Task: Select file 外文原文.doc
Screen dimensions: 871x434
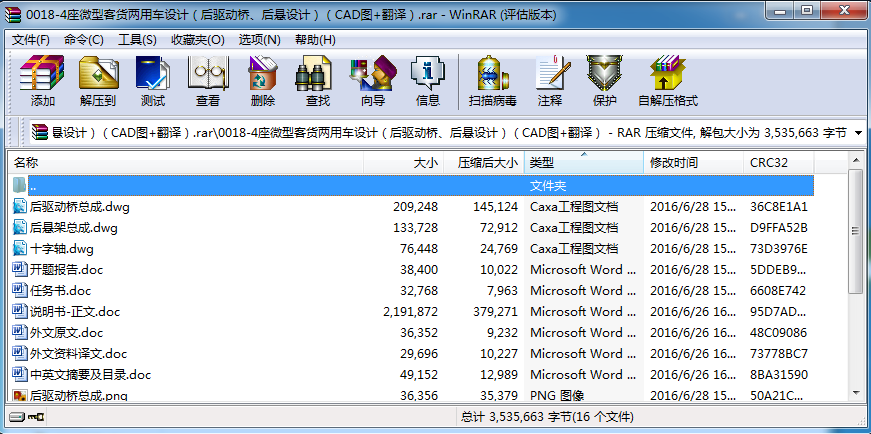Action: click(x=66, y=333)
